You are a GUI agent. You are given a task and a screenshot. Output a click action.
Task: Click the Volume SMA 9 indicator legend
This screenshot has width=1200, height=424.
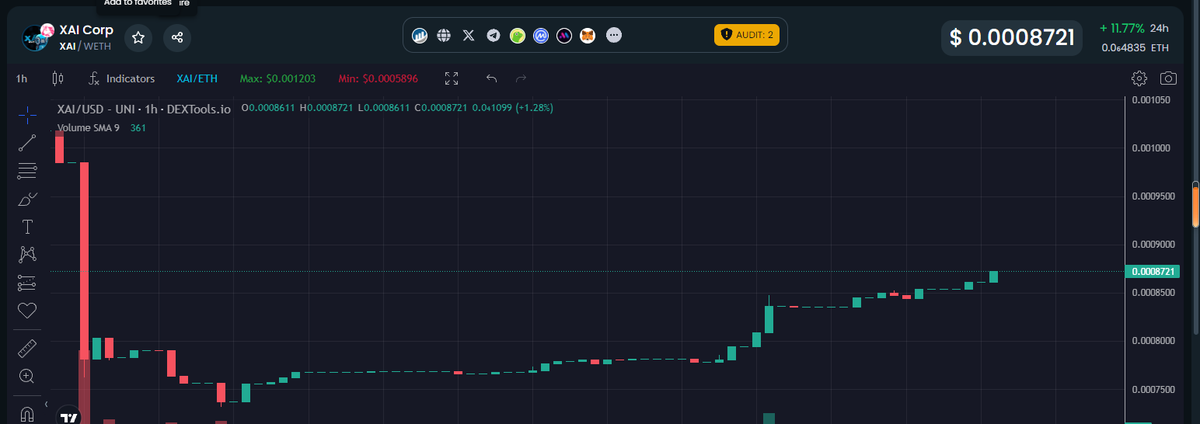coord(89,128)
